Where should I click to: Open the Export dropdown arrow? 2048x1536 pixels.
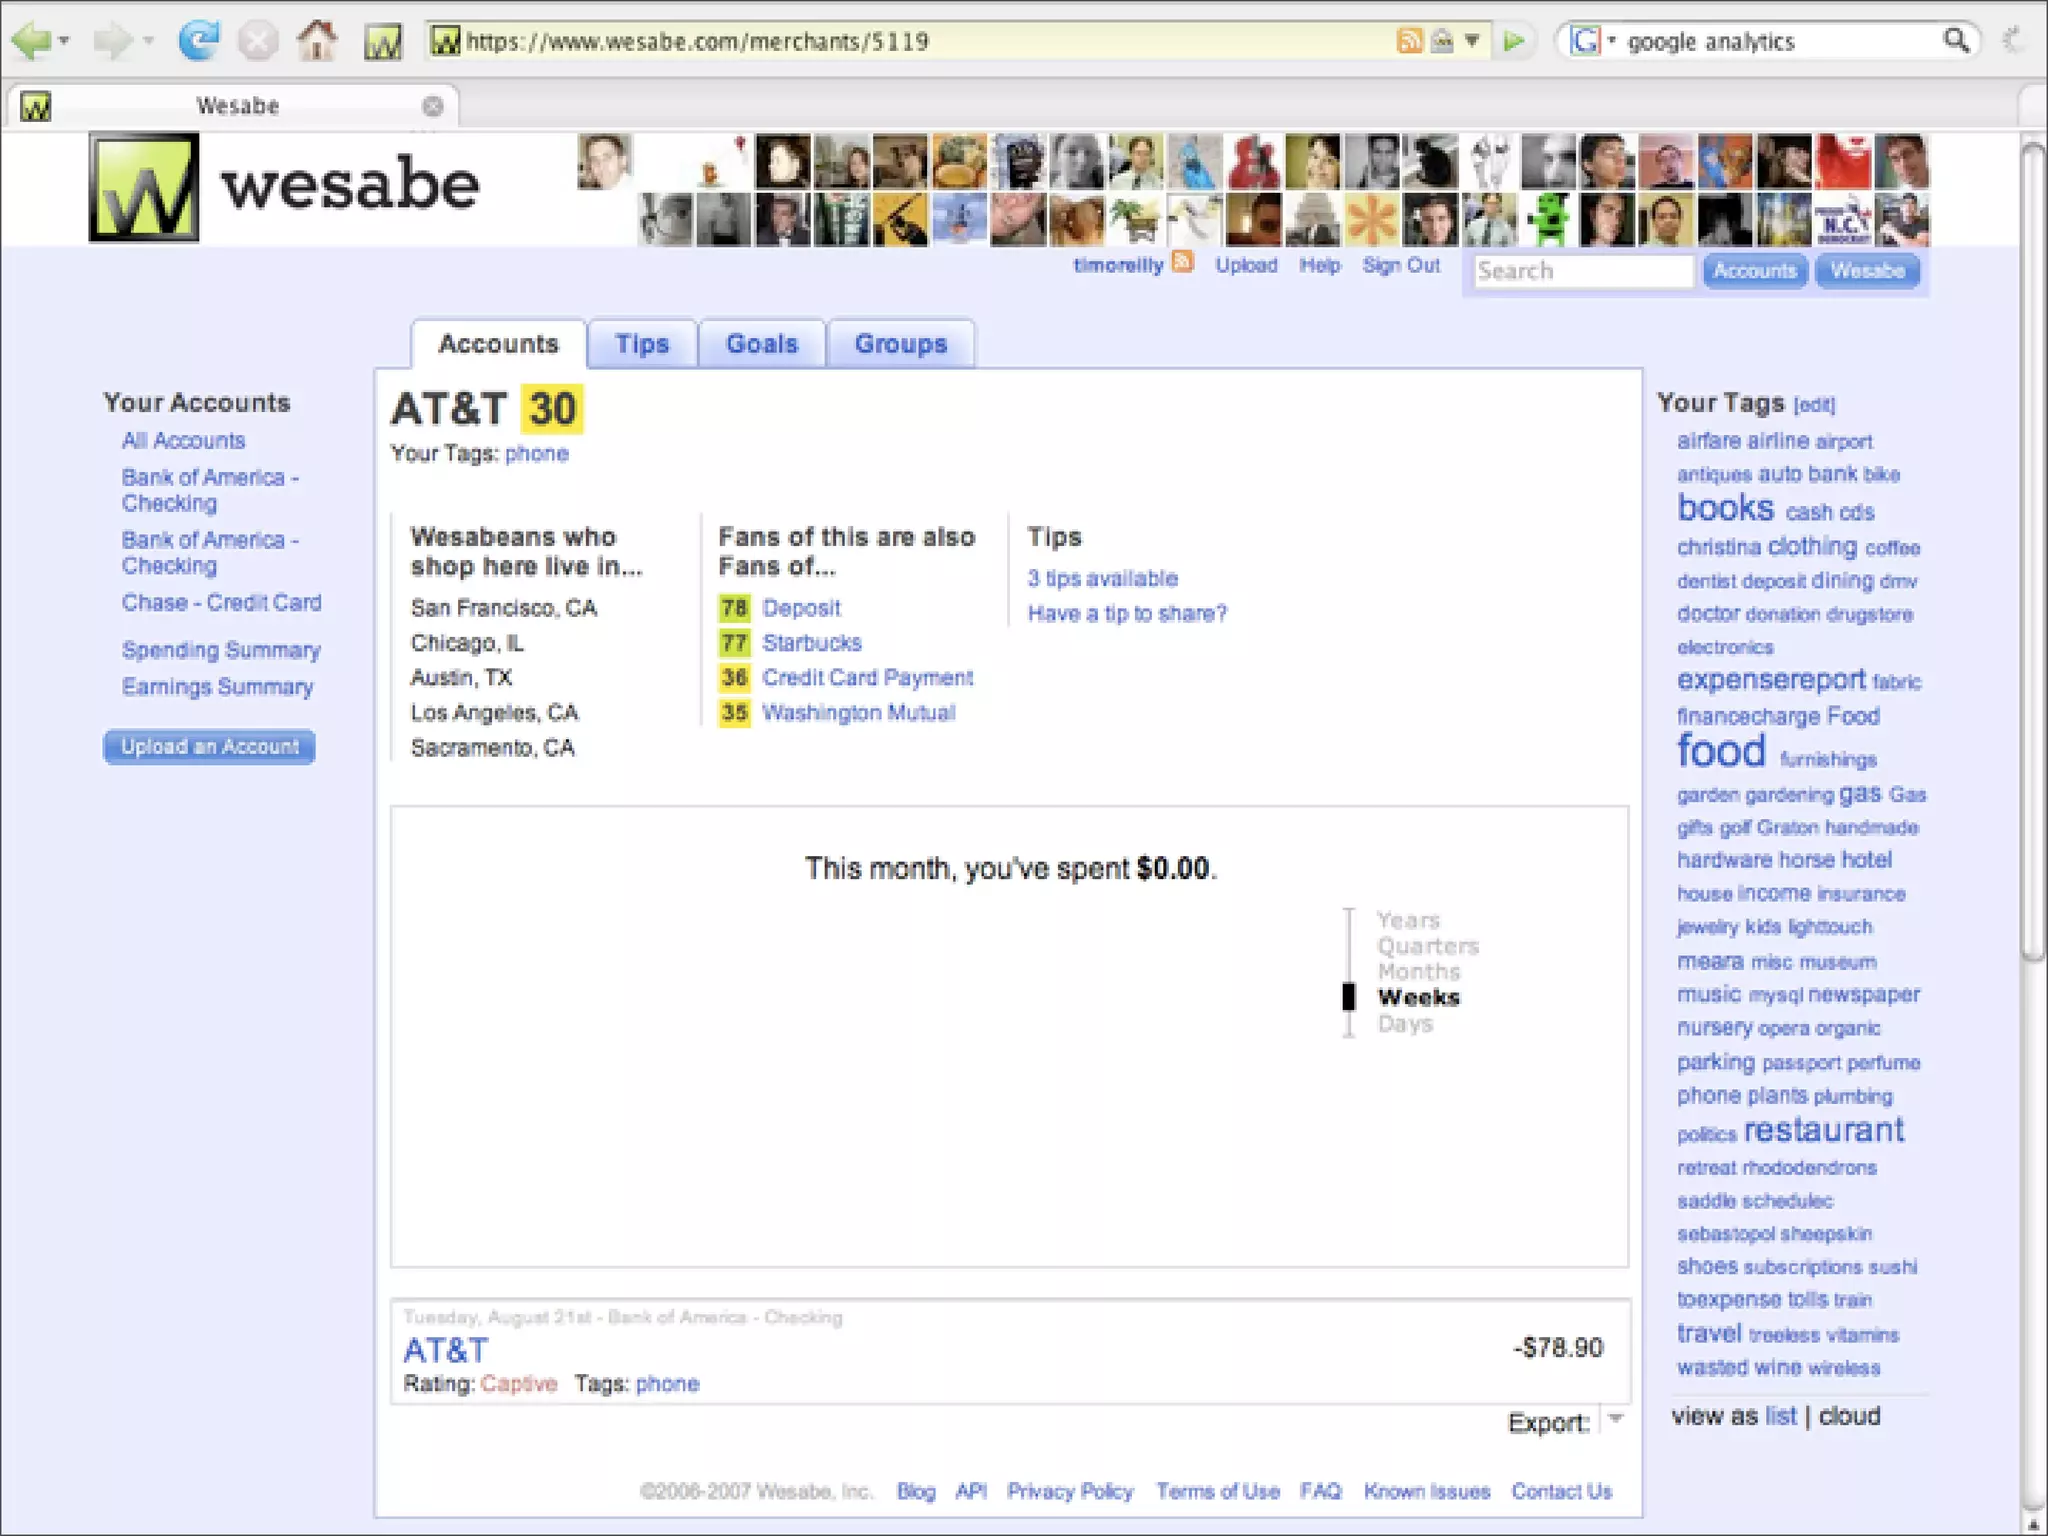click(x=1615, y=1420)
